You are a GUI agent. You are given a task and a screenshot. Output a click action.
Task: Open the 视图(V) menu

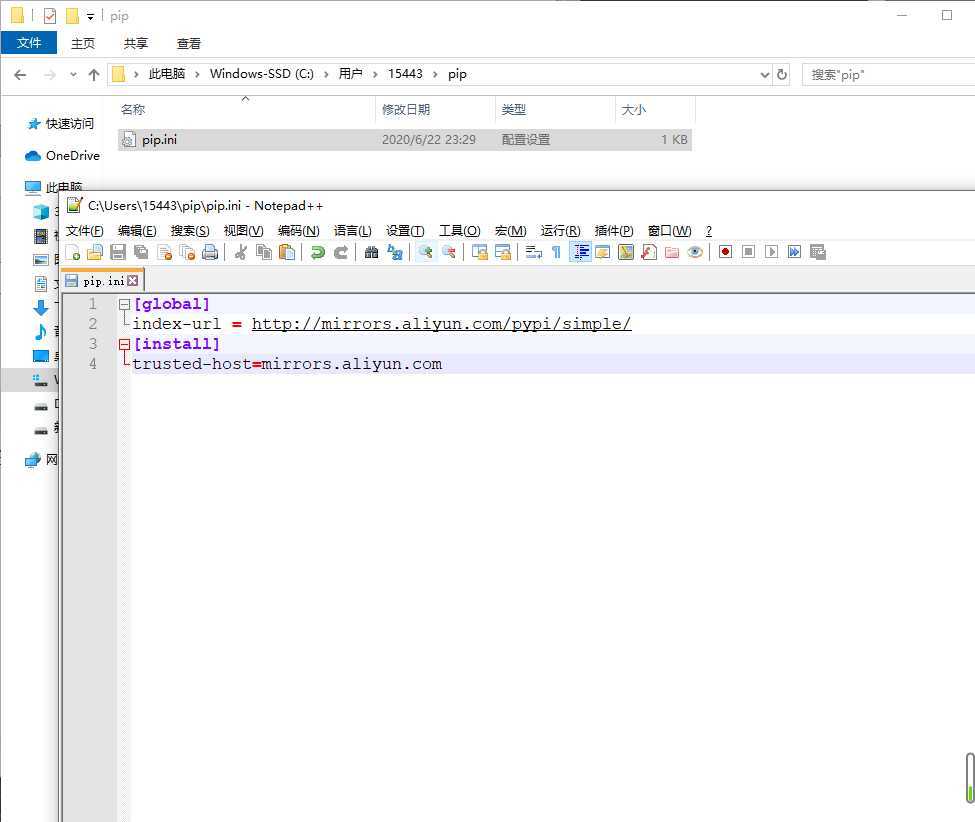pos(244,231)
